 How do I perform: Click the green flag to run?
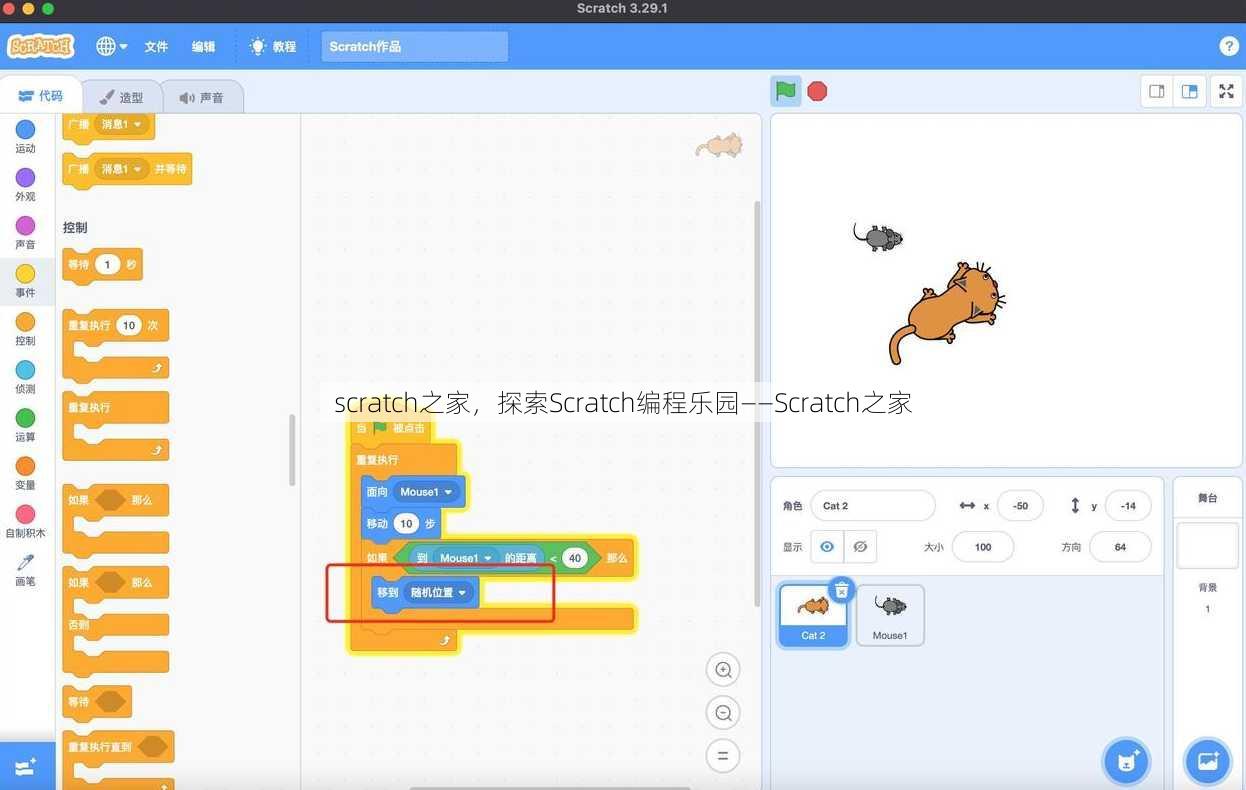(786, 91)
